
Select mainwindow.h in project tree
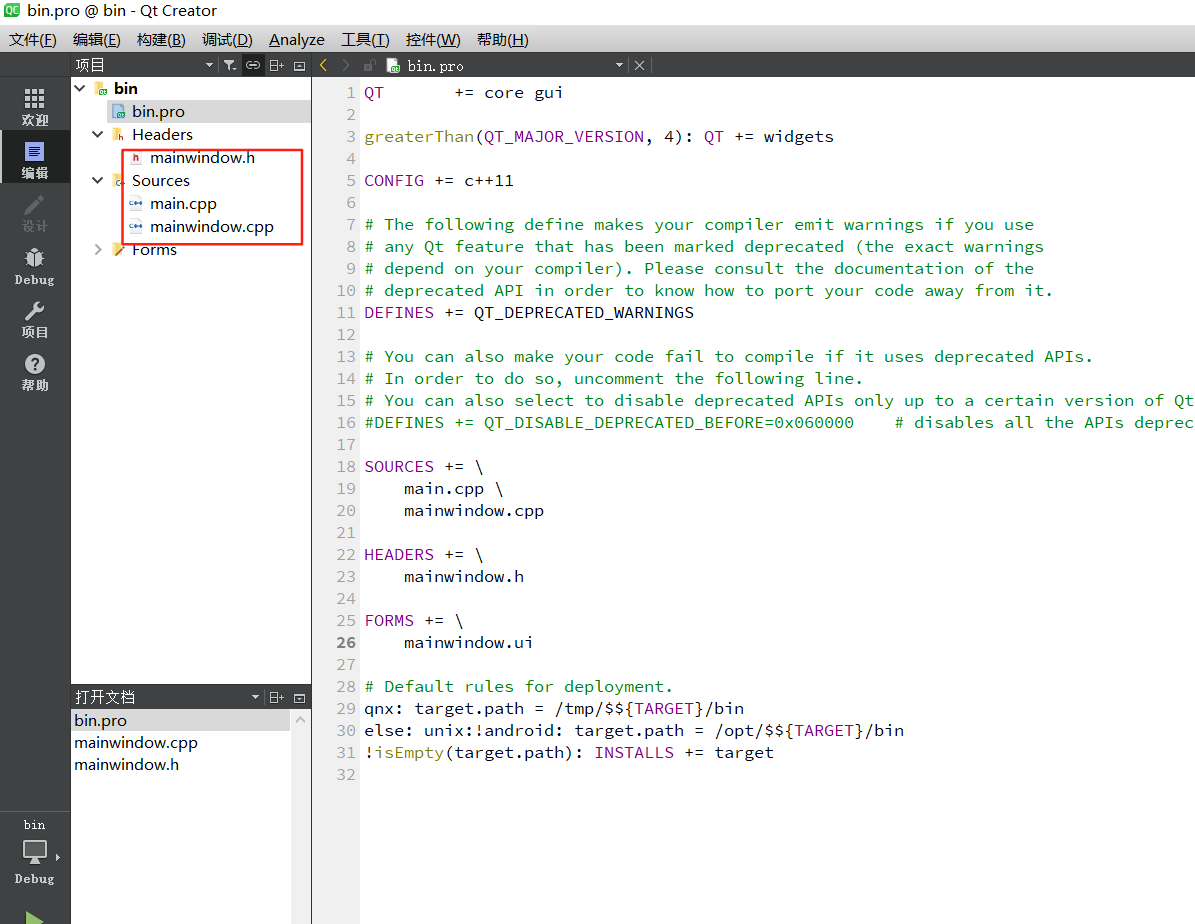[x=202, y=158]
